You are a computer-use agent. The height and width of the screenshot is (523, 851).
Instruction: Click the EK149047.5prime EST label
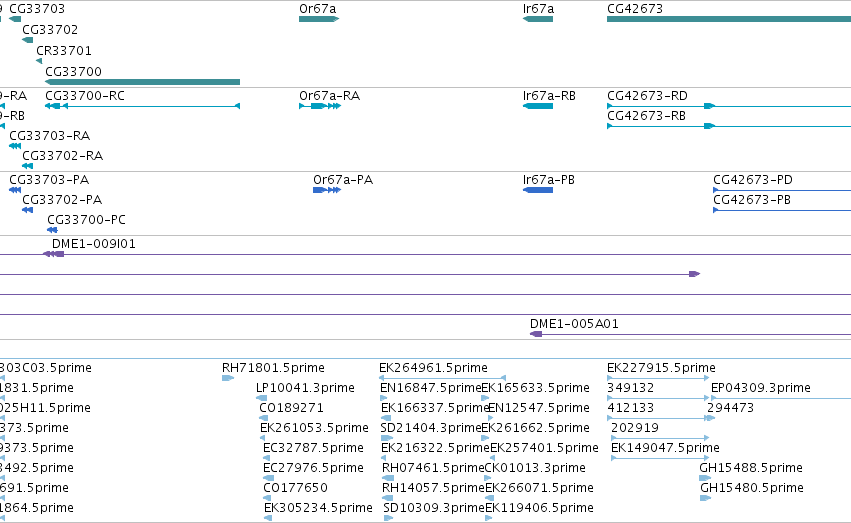click(665, 448)
